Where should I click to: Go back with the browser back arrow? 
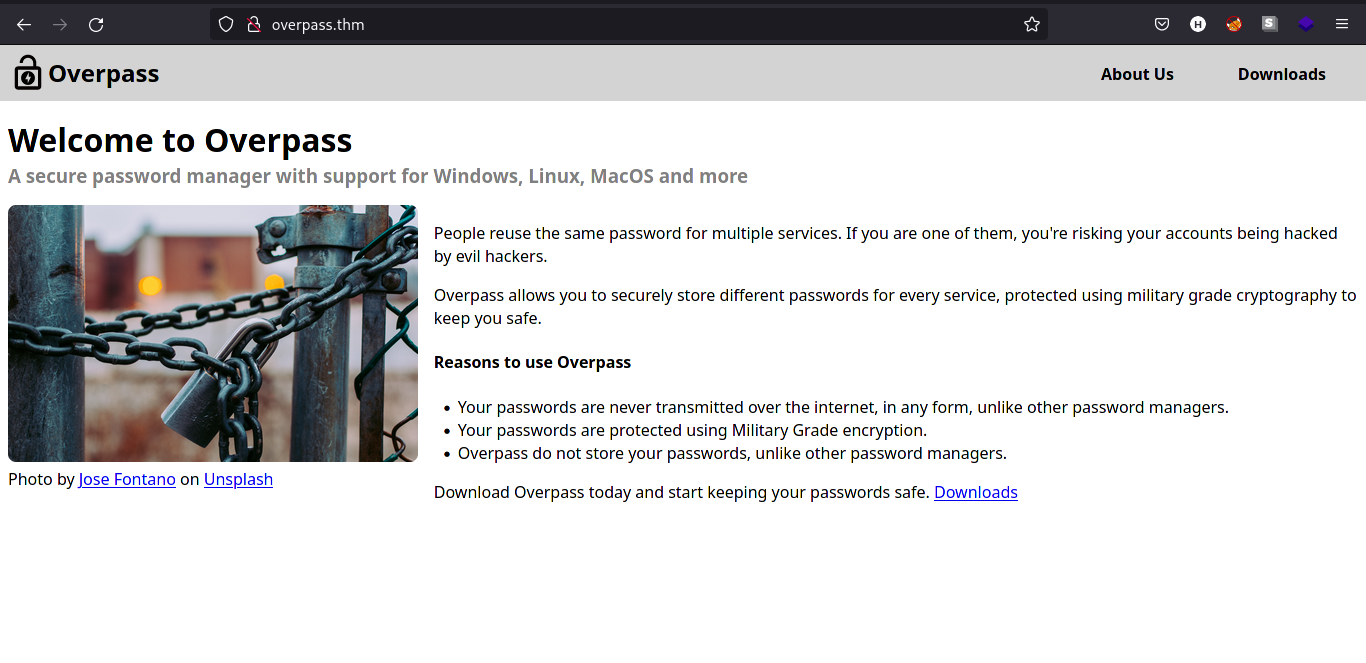[x=23, y=24]
